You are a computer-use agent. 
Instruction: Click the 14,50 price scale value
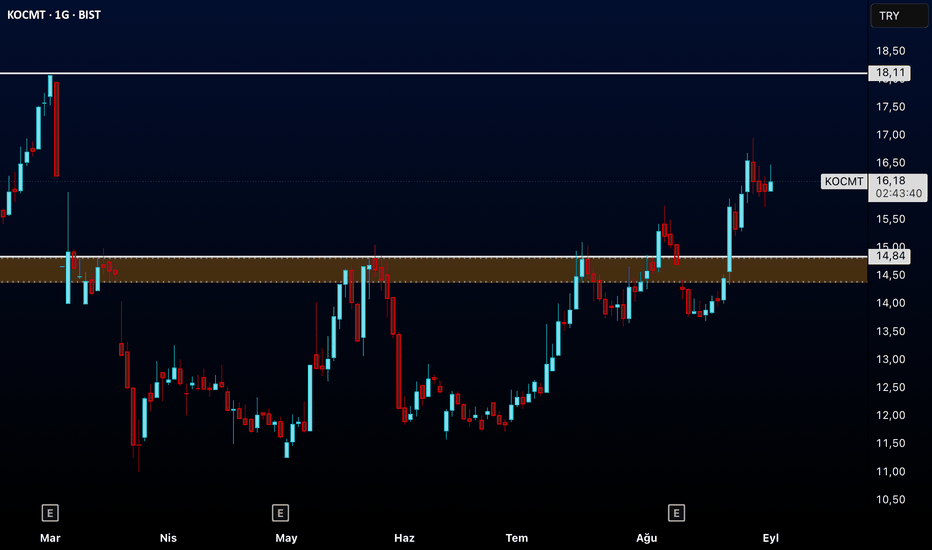[890, 275]
